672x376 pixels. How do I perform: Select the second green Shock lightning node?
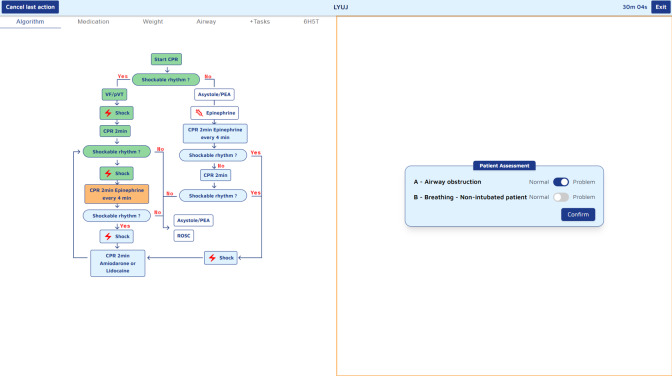click(x=117, y=173)
